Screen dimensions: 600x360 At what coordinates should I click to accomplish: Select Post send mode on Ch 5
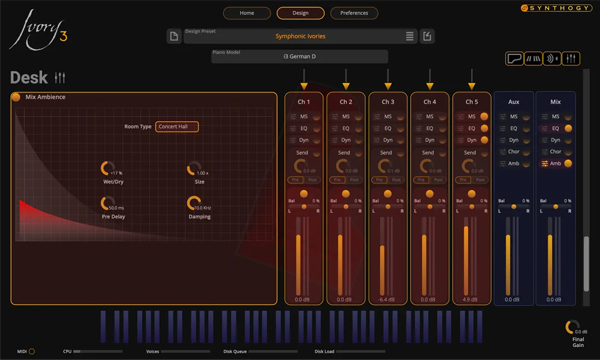coord(480,180)
